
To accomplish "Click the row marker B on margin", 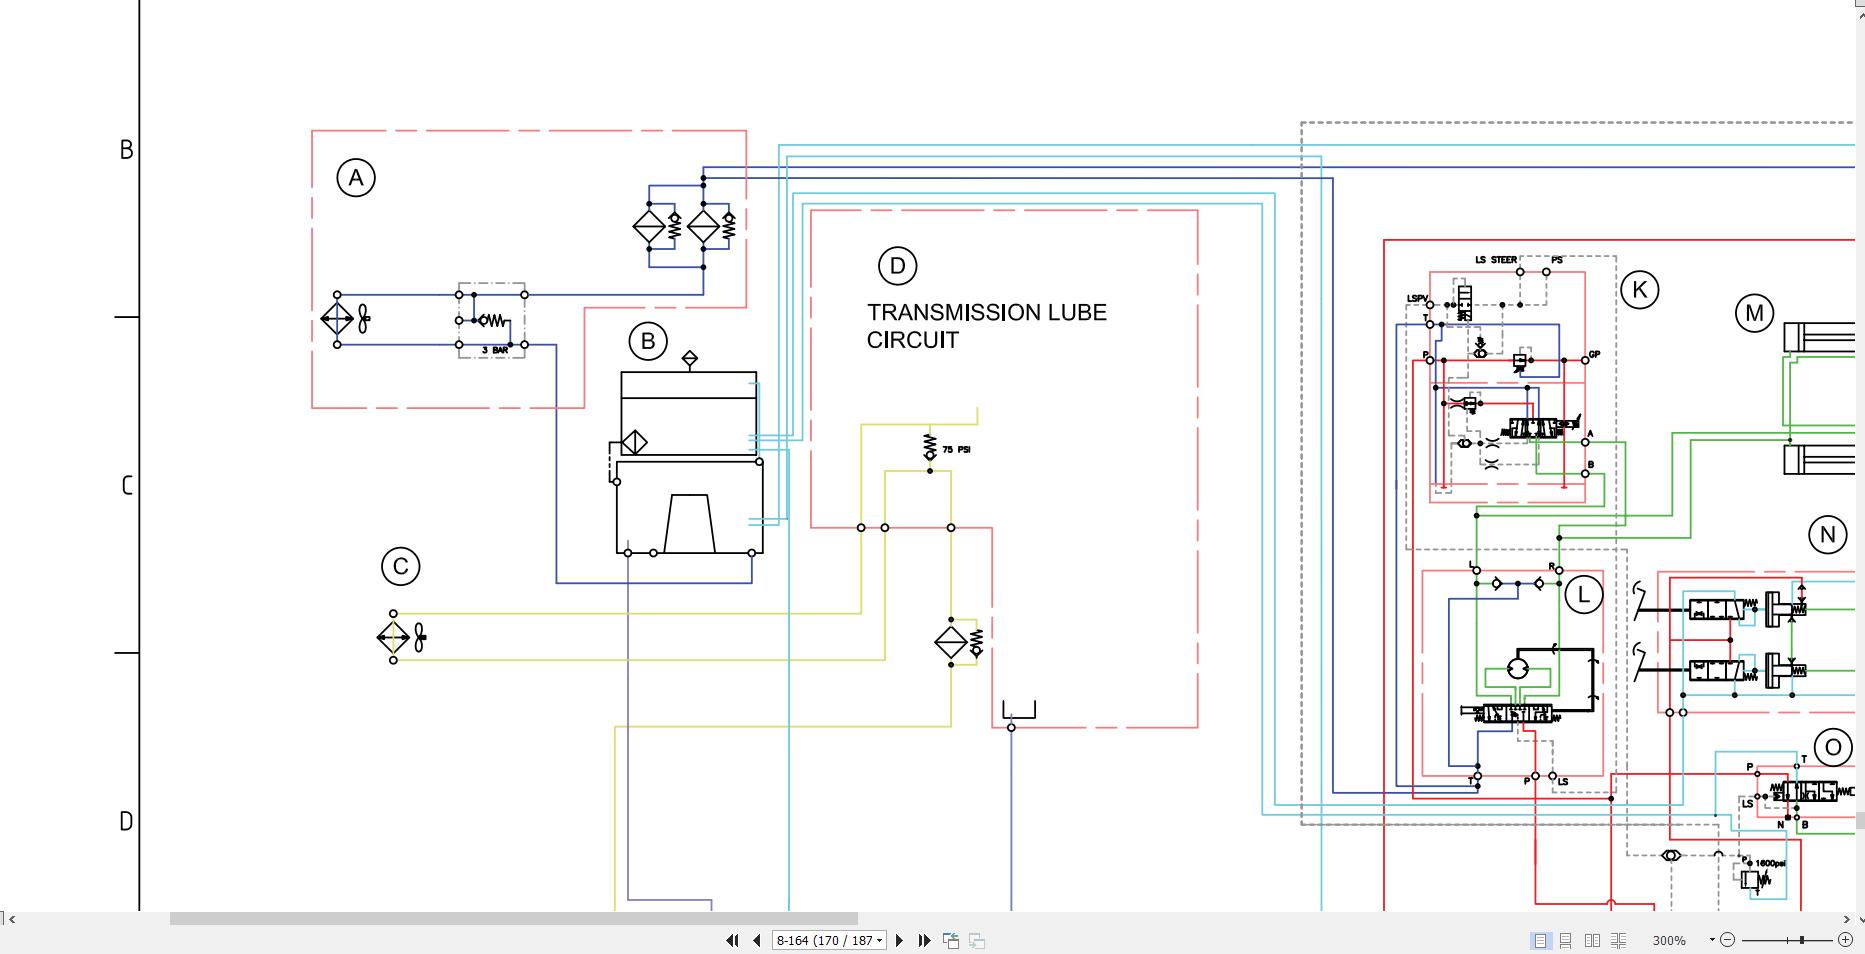I will (x=126, y=150).
